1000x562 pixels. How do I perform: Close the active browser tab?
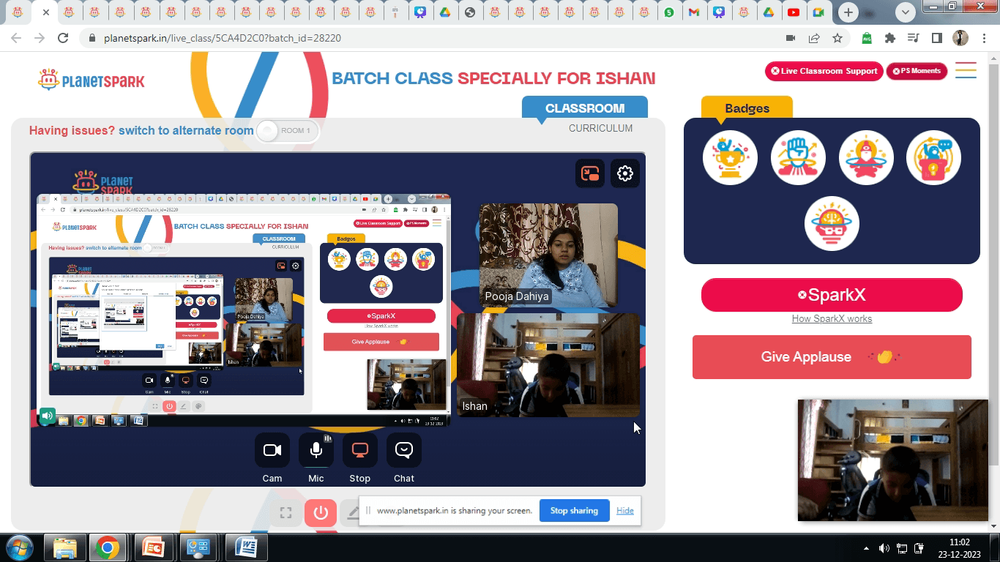46,12
